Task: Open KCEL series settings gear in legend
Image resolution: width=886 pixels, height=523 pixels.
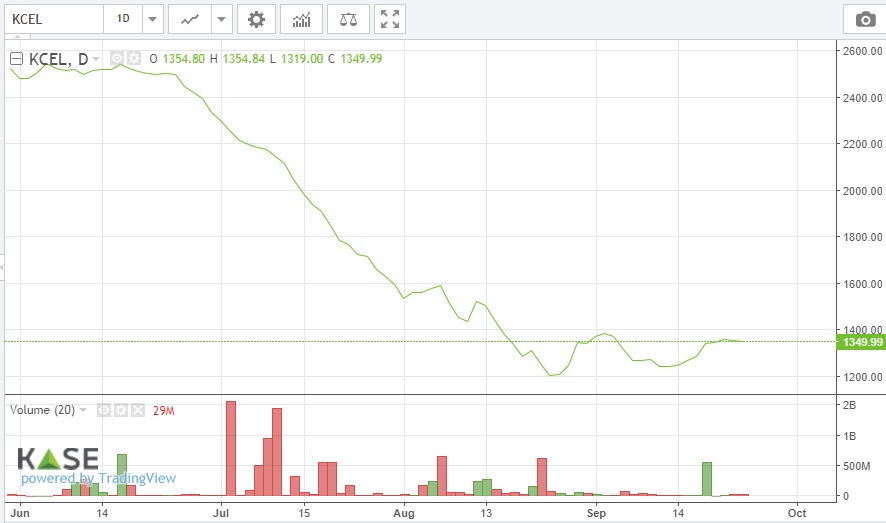Action: click(133, 58)
